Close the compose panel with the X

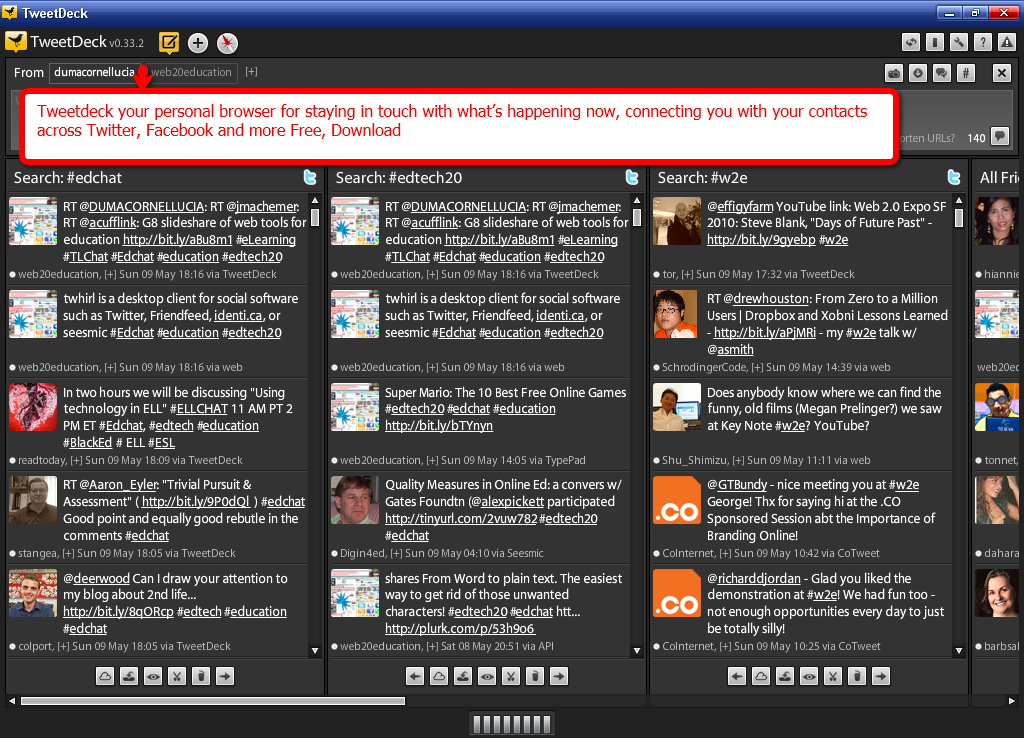(x=1002, y=73)
